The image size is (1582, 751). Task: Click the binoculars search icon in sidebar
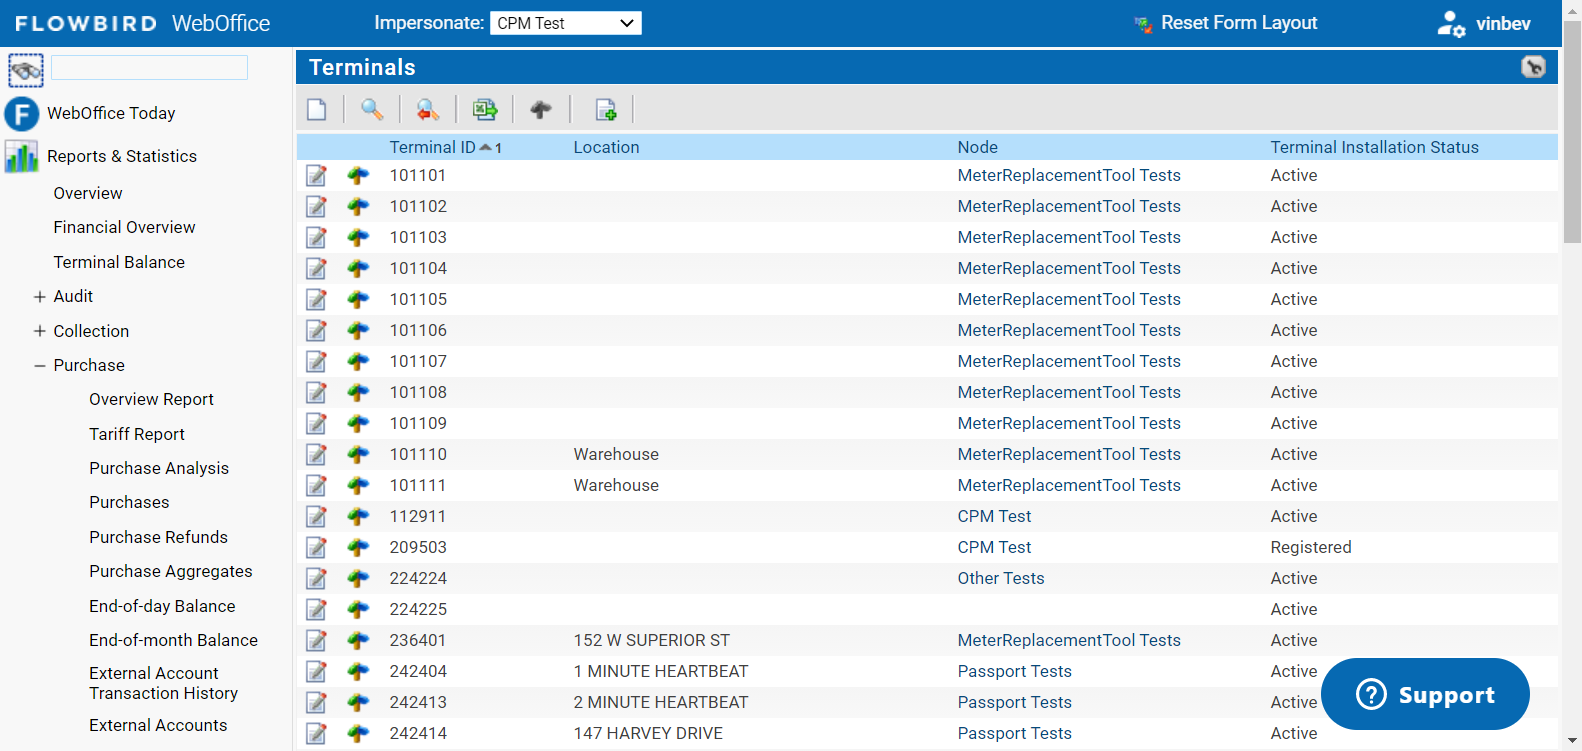pos(26,70)
